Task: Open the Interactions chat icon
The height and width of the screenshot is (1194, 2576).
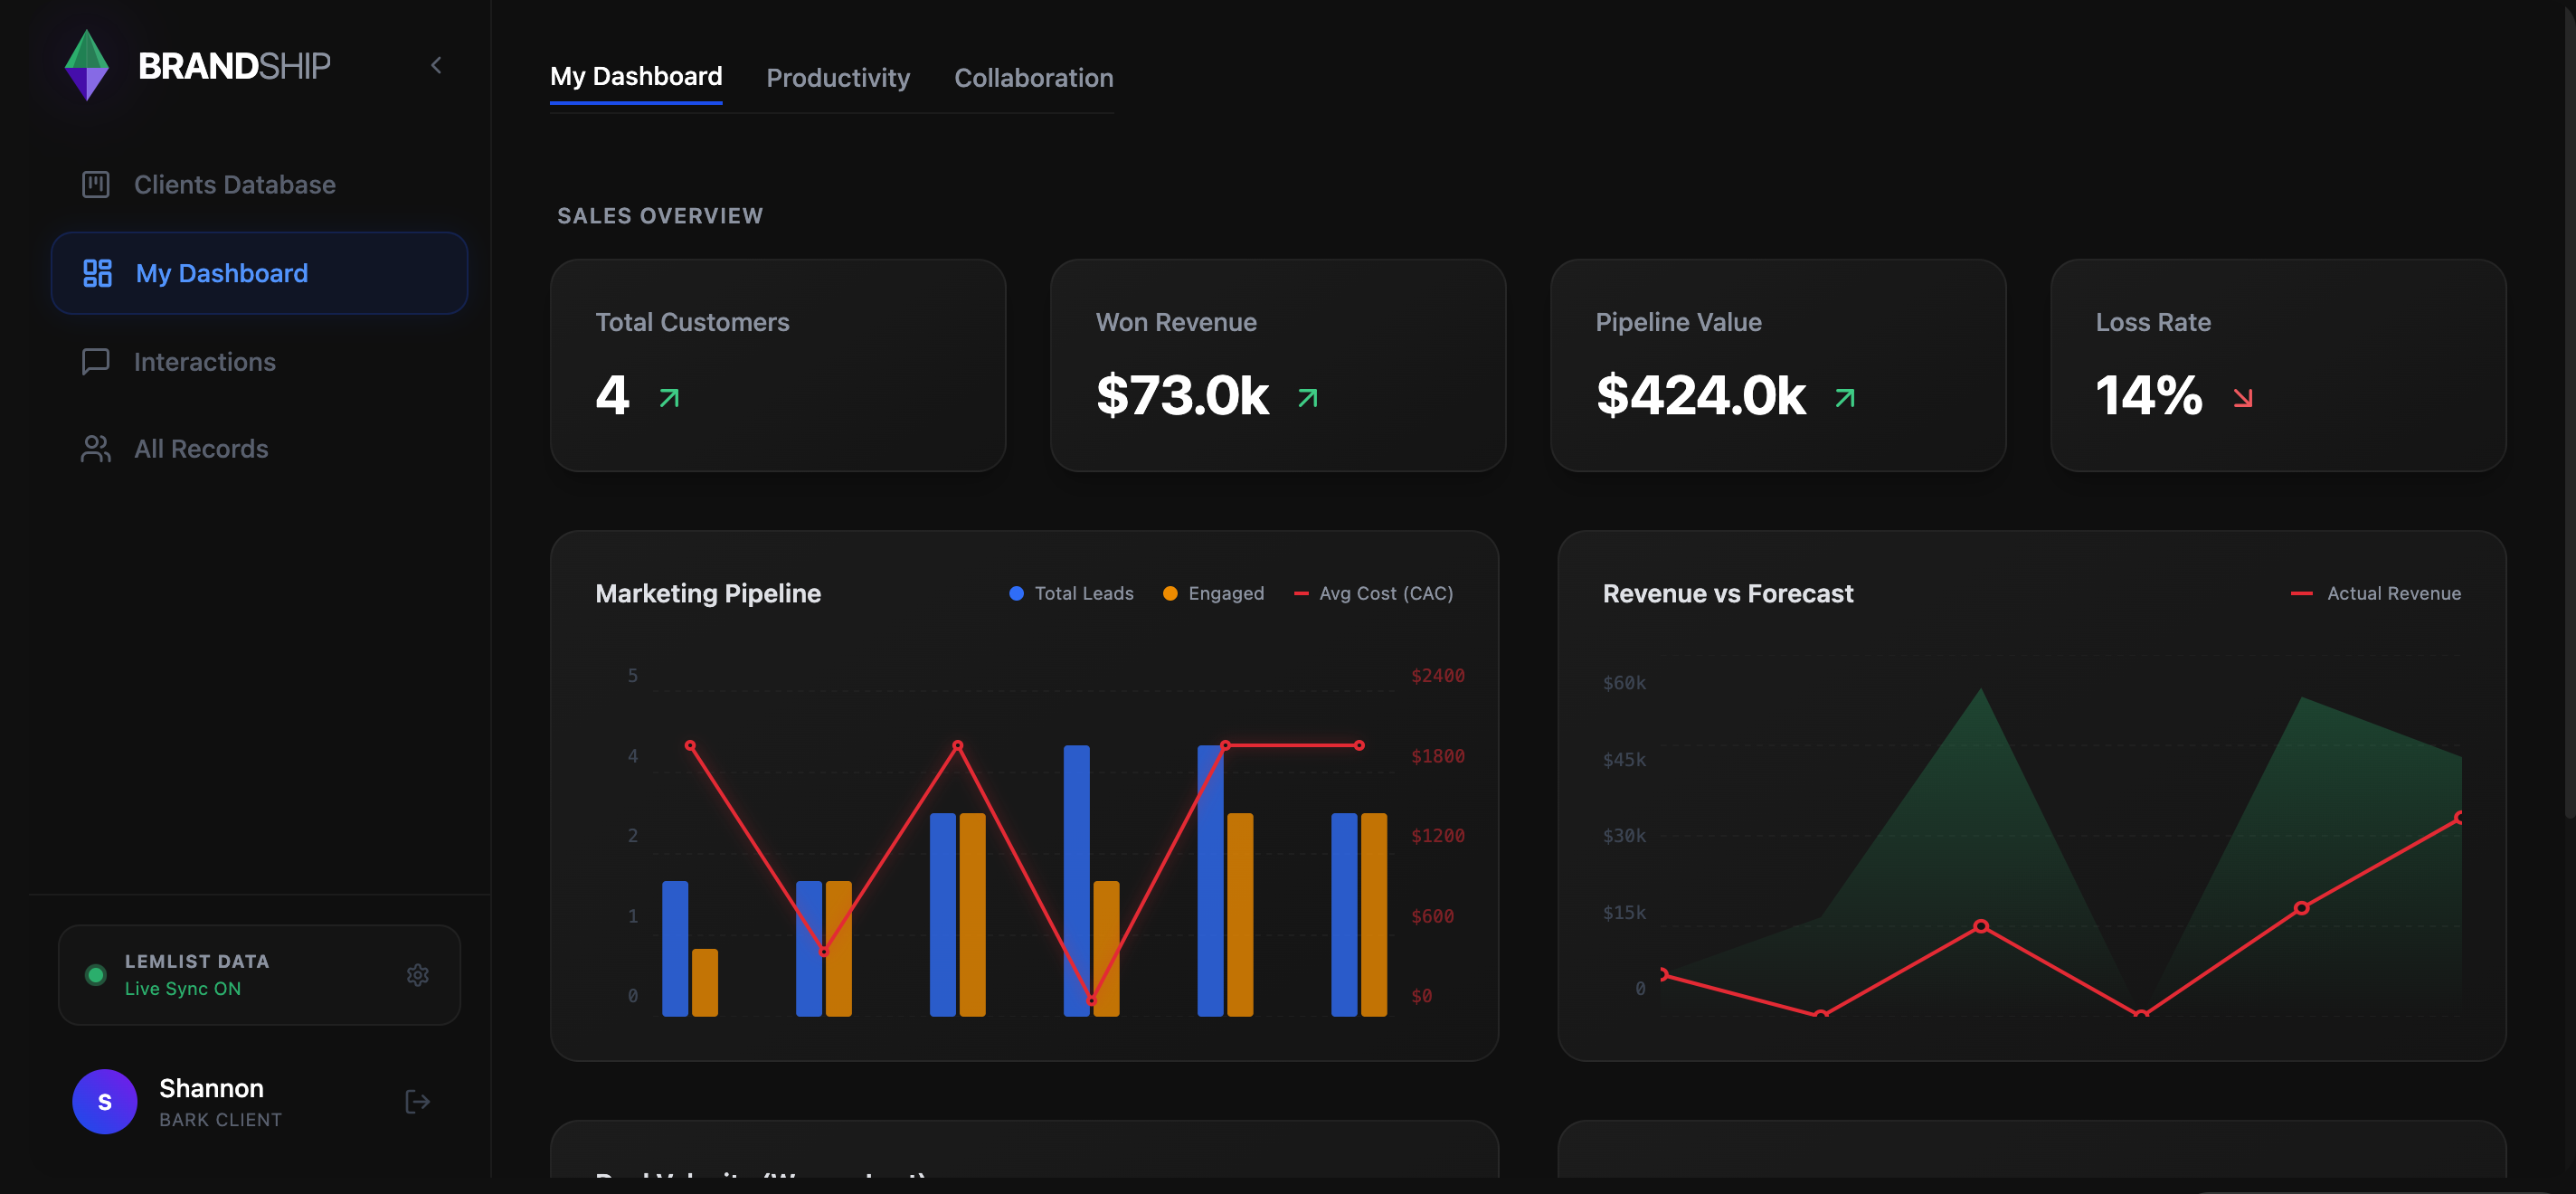Action: click(x=95, y=361)
